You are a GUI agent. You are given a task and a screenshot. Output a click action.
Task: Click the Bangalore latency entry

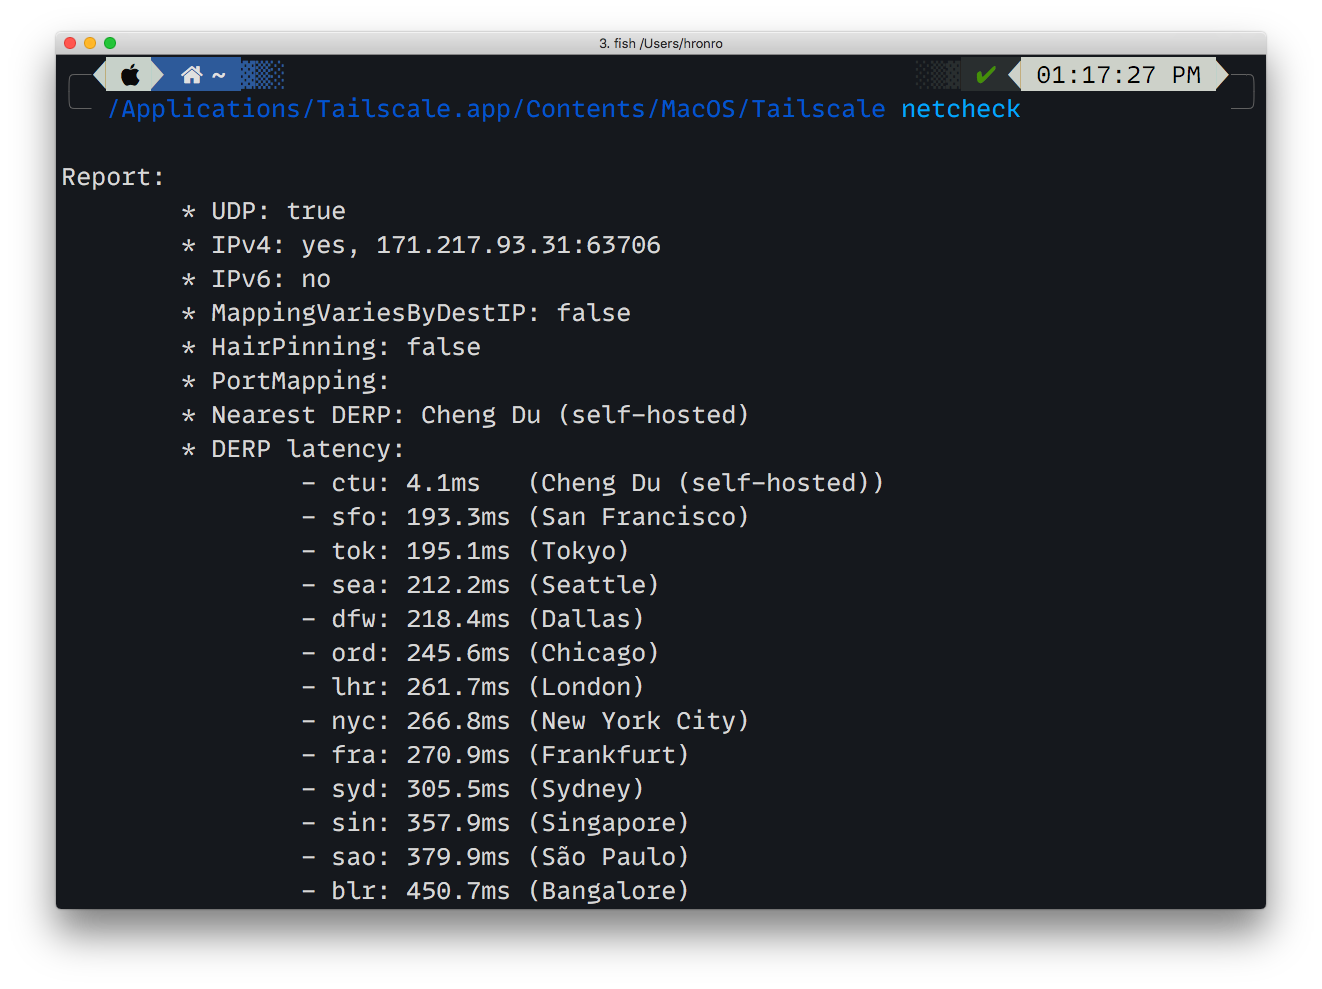[497, 890]
